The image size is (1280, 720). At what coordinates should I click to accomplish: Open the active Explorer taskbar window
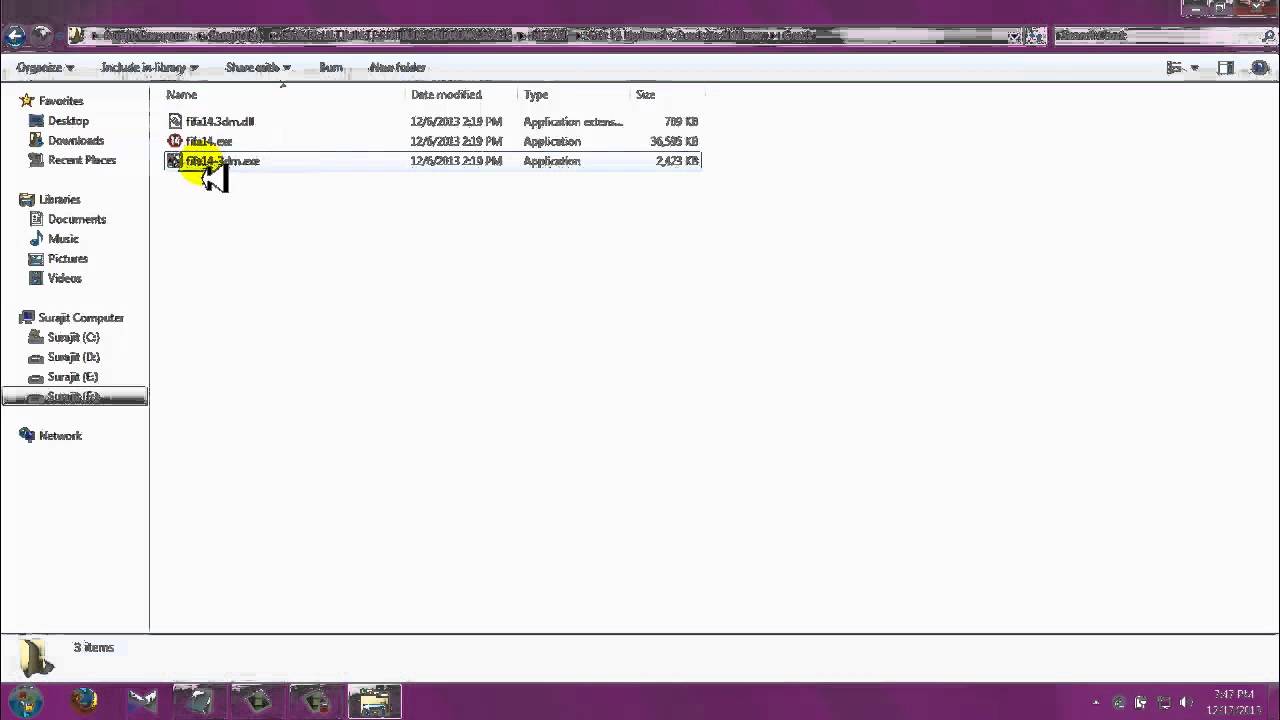pyautogui.click(x=374, y=702)
